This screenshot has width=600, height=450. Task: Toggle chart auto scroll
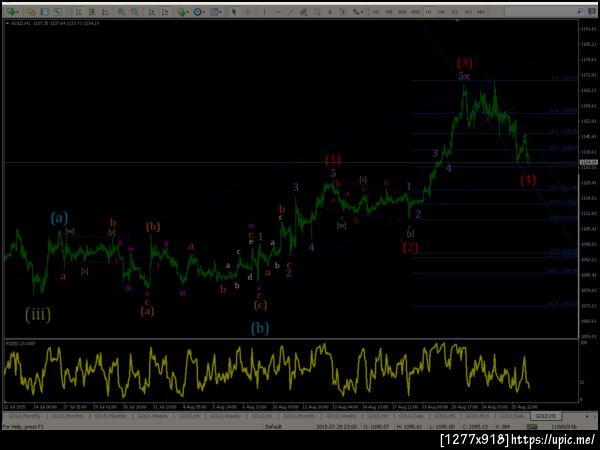(152, 12)
